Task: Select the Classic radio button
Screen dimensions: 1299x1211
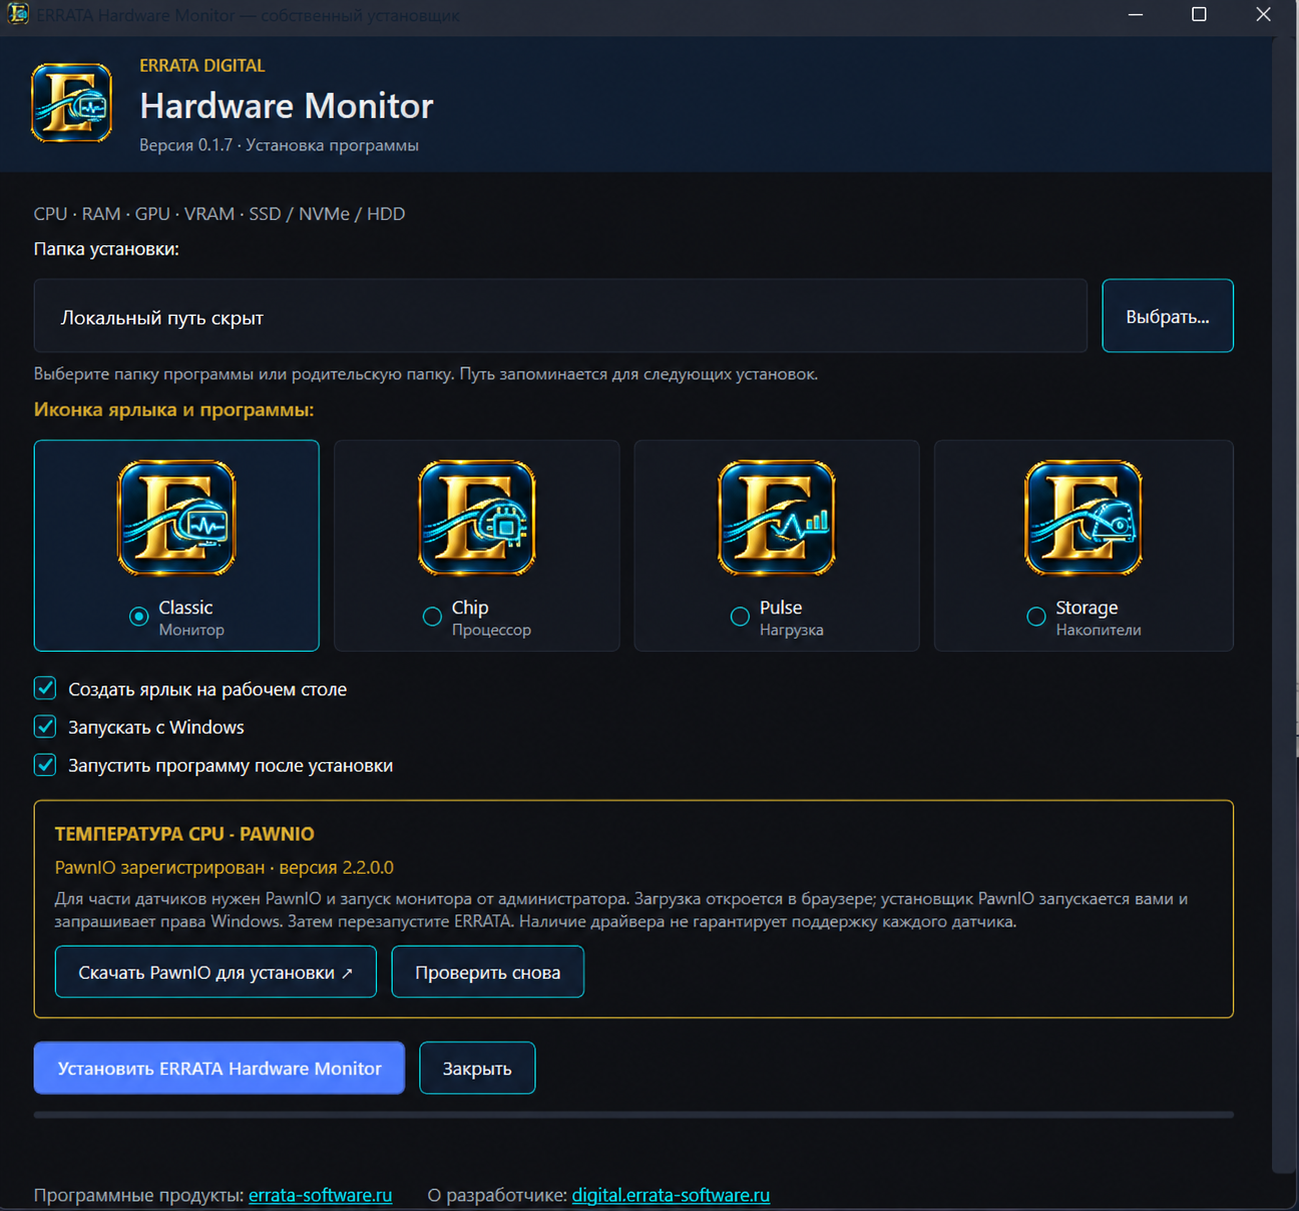Action: click(139, 617)
